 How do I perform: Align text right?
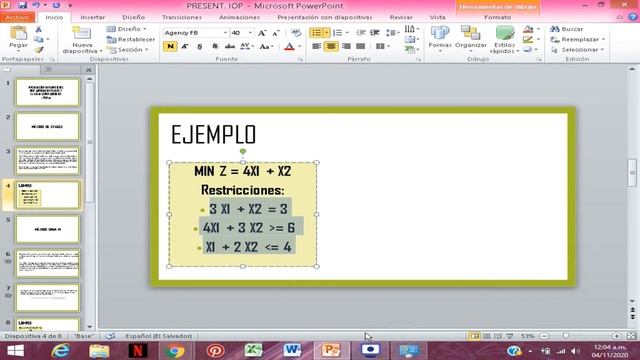[346, 47]
